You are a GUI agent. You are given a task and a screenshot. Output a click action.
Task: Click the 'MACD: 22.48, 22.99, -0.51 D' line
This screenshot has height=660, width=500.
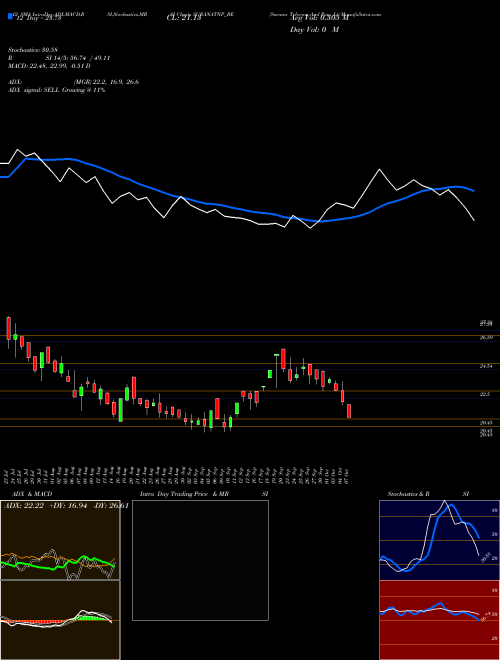click(49, 66)
